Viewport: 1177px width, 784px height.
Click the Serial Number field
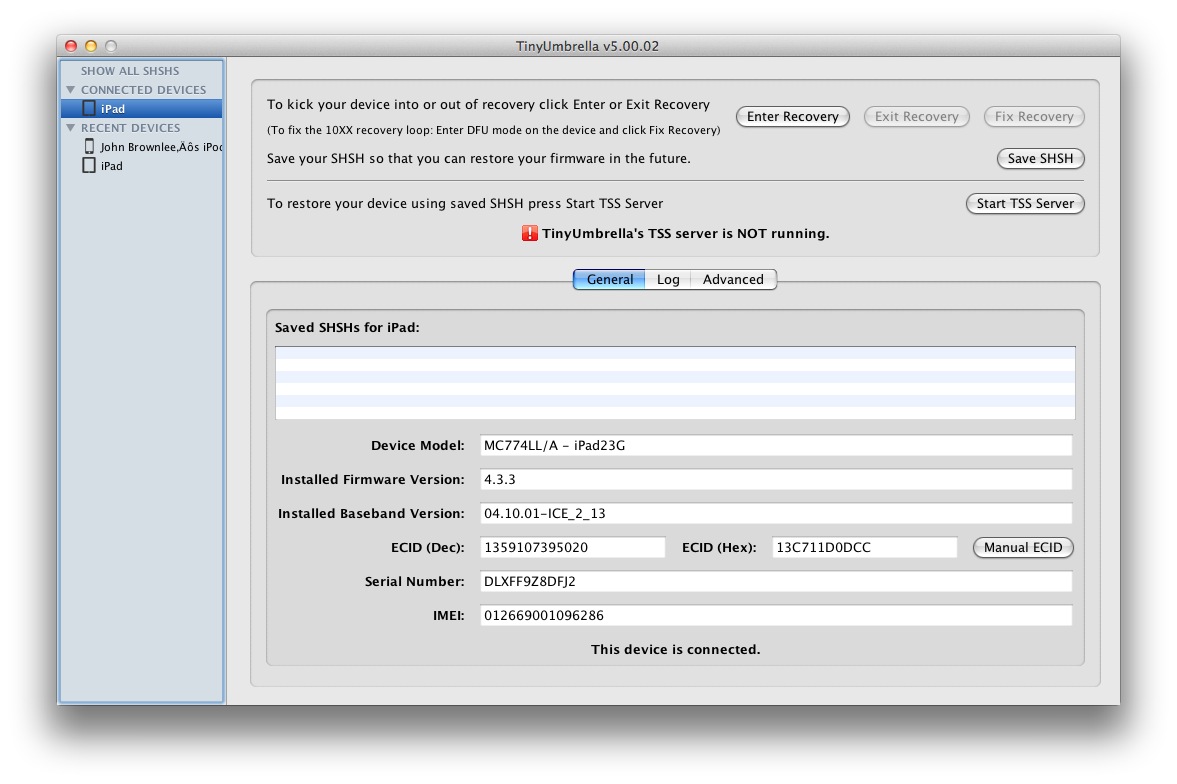[x=775, y=582]
